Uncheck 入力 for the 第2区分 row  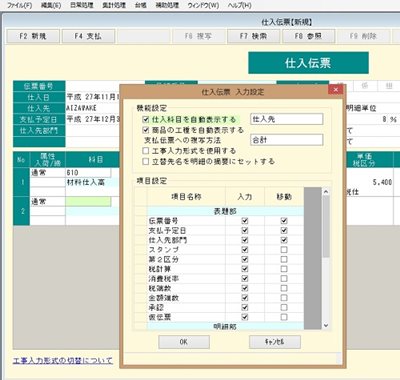(x=245, y=259)
